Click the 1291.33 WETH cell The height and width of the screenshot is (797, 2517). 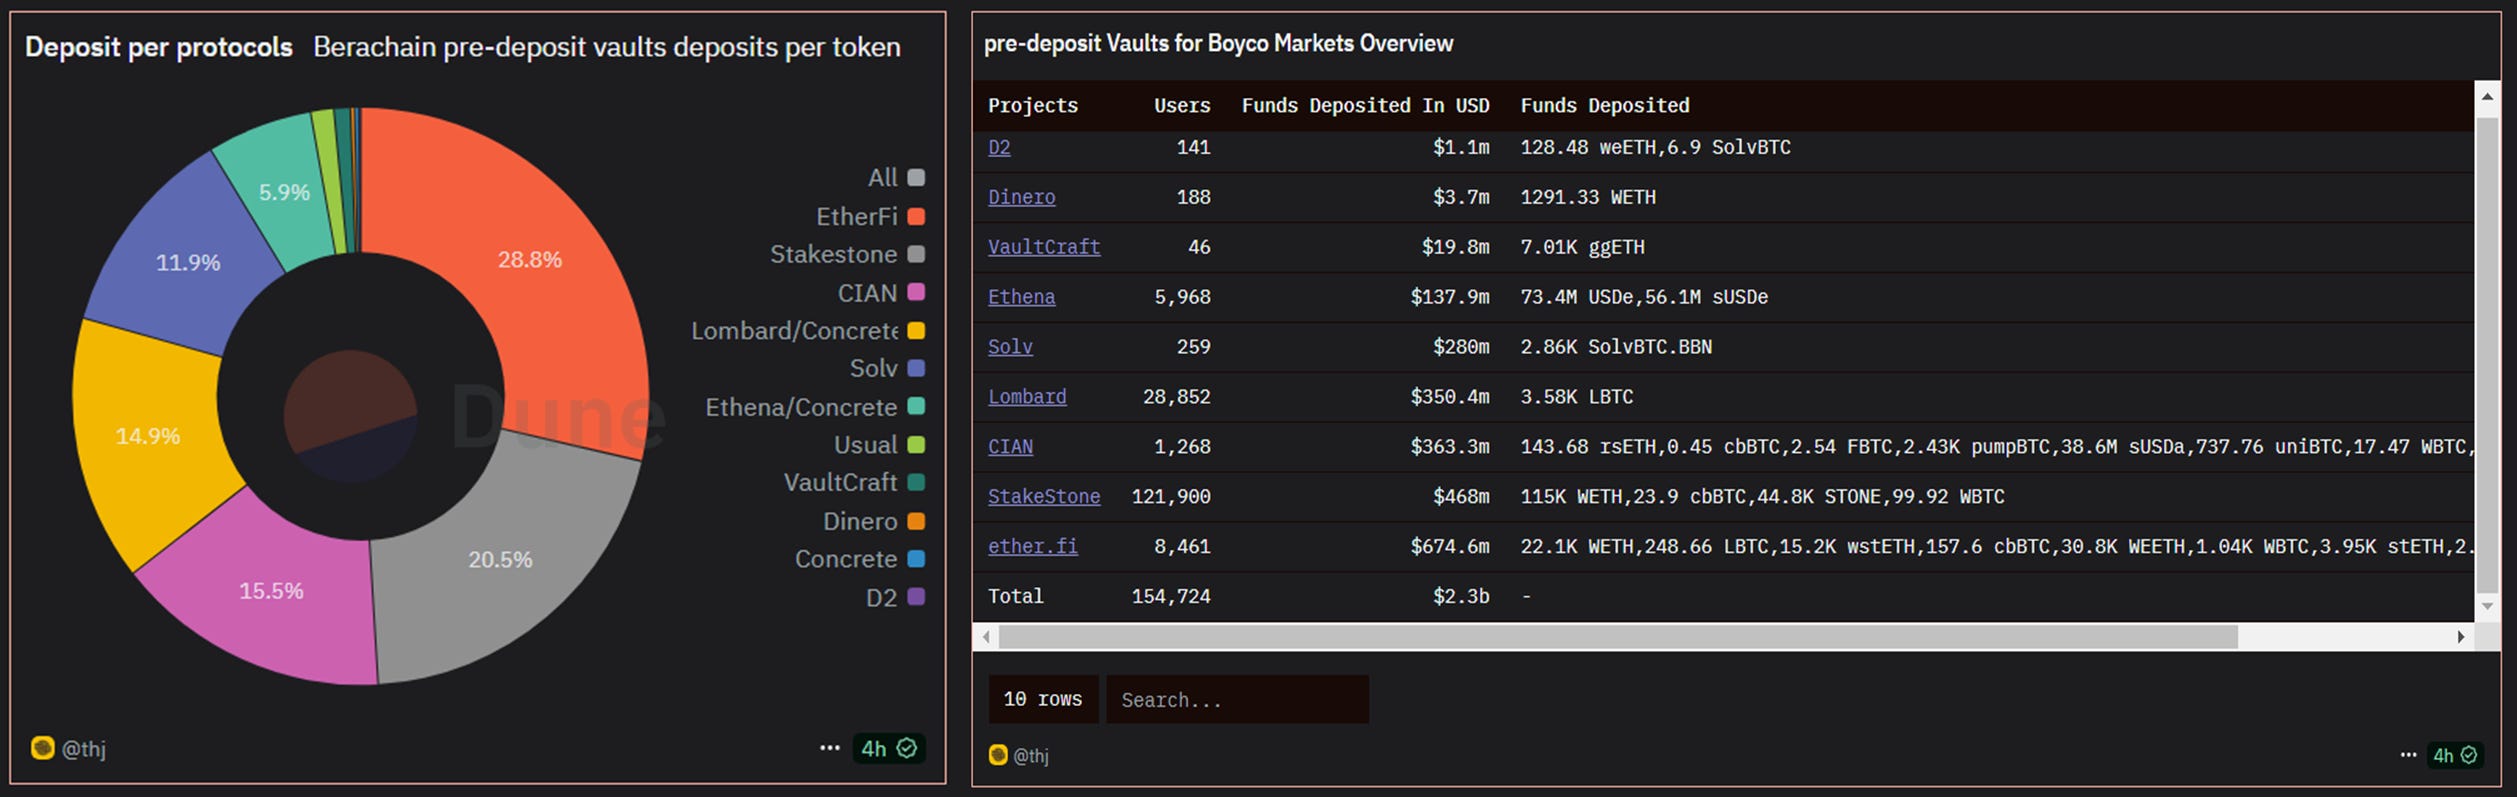tap(1588, 197)
